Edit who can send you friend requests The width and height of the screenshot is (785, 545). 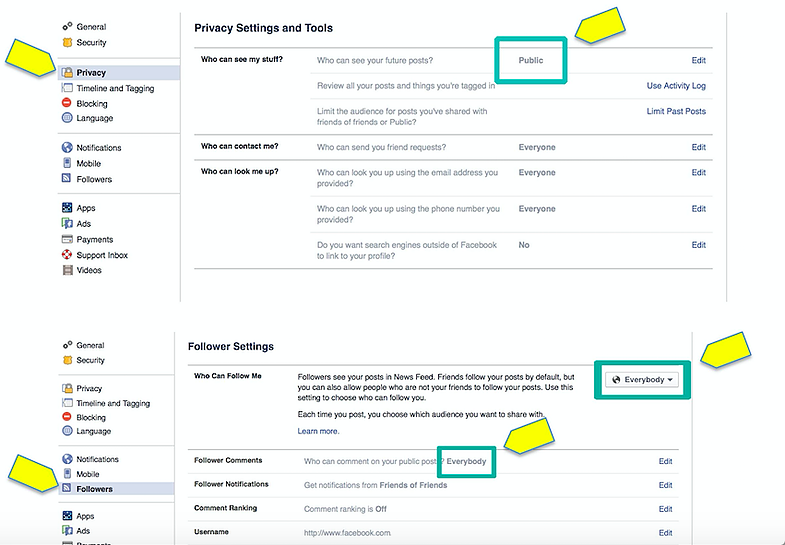[698, 147]
